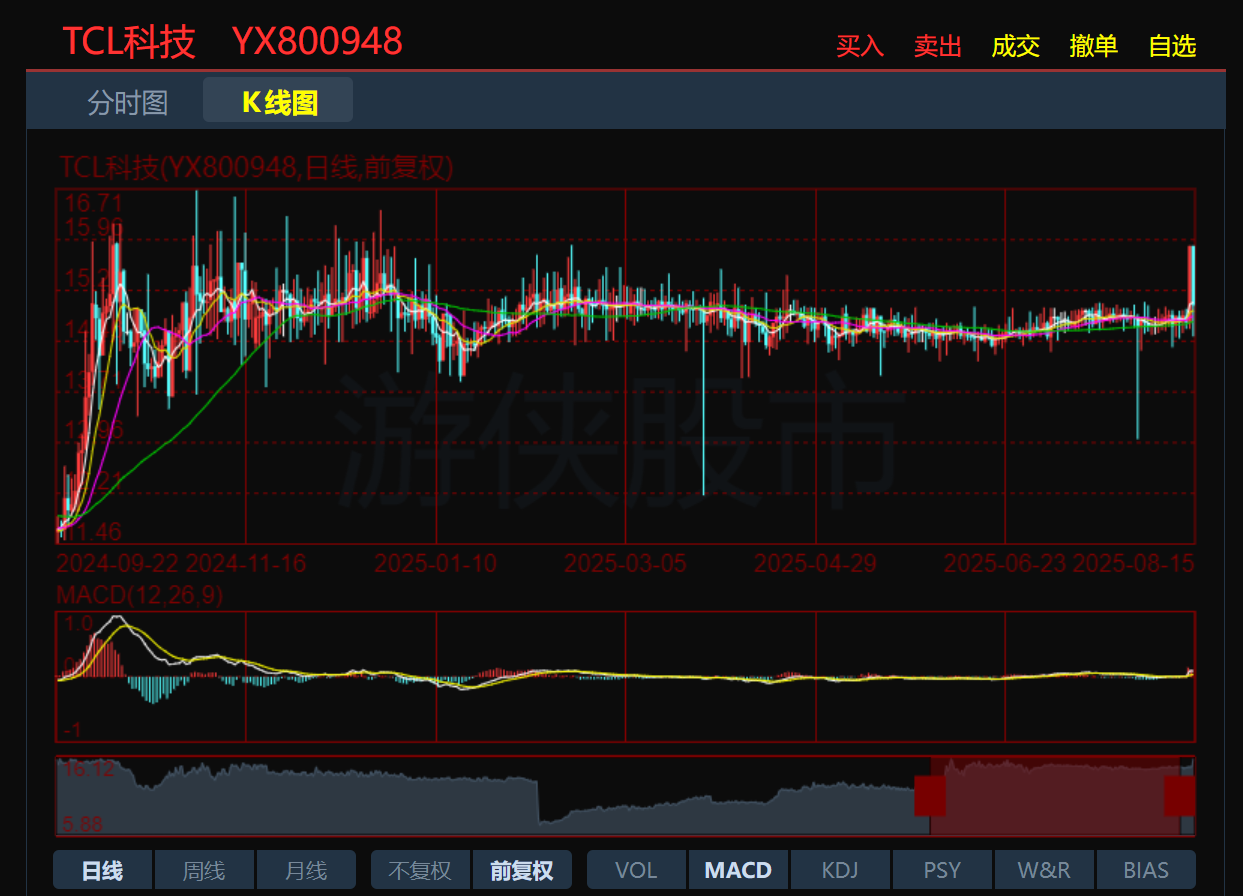Click the red selected range window
Viewport: 1243px width, 896px height.
point(1055,796)
